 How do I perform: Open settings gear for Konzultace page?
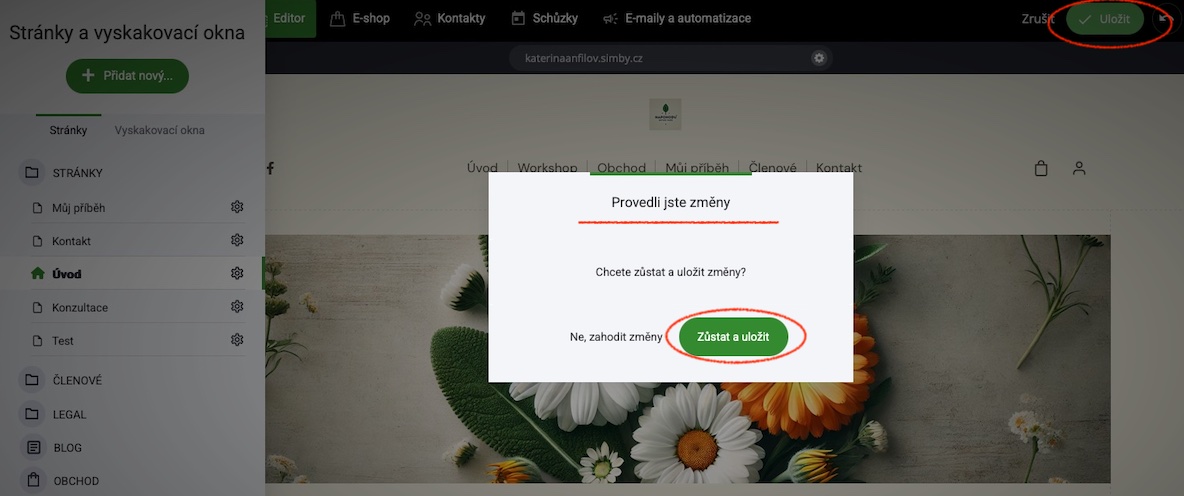[x=237, y=307]
